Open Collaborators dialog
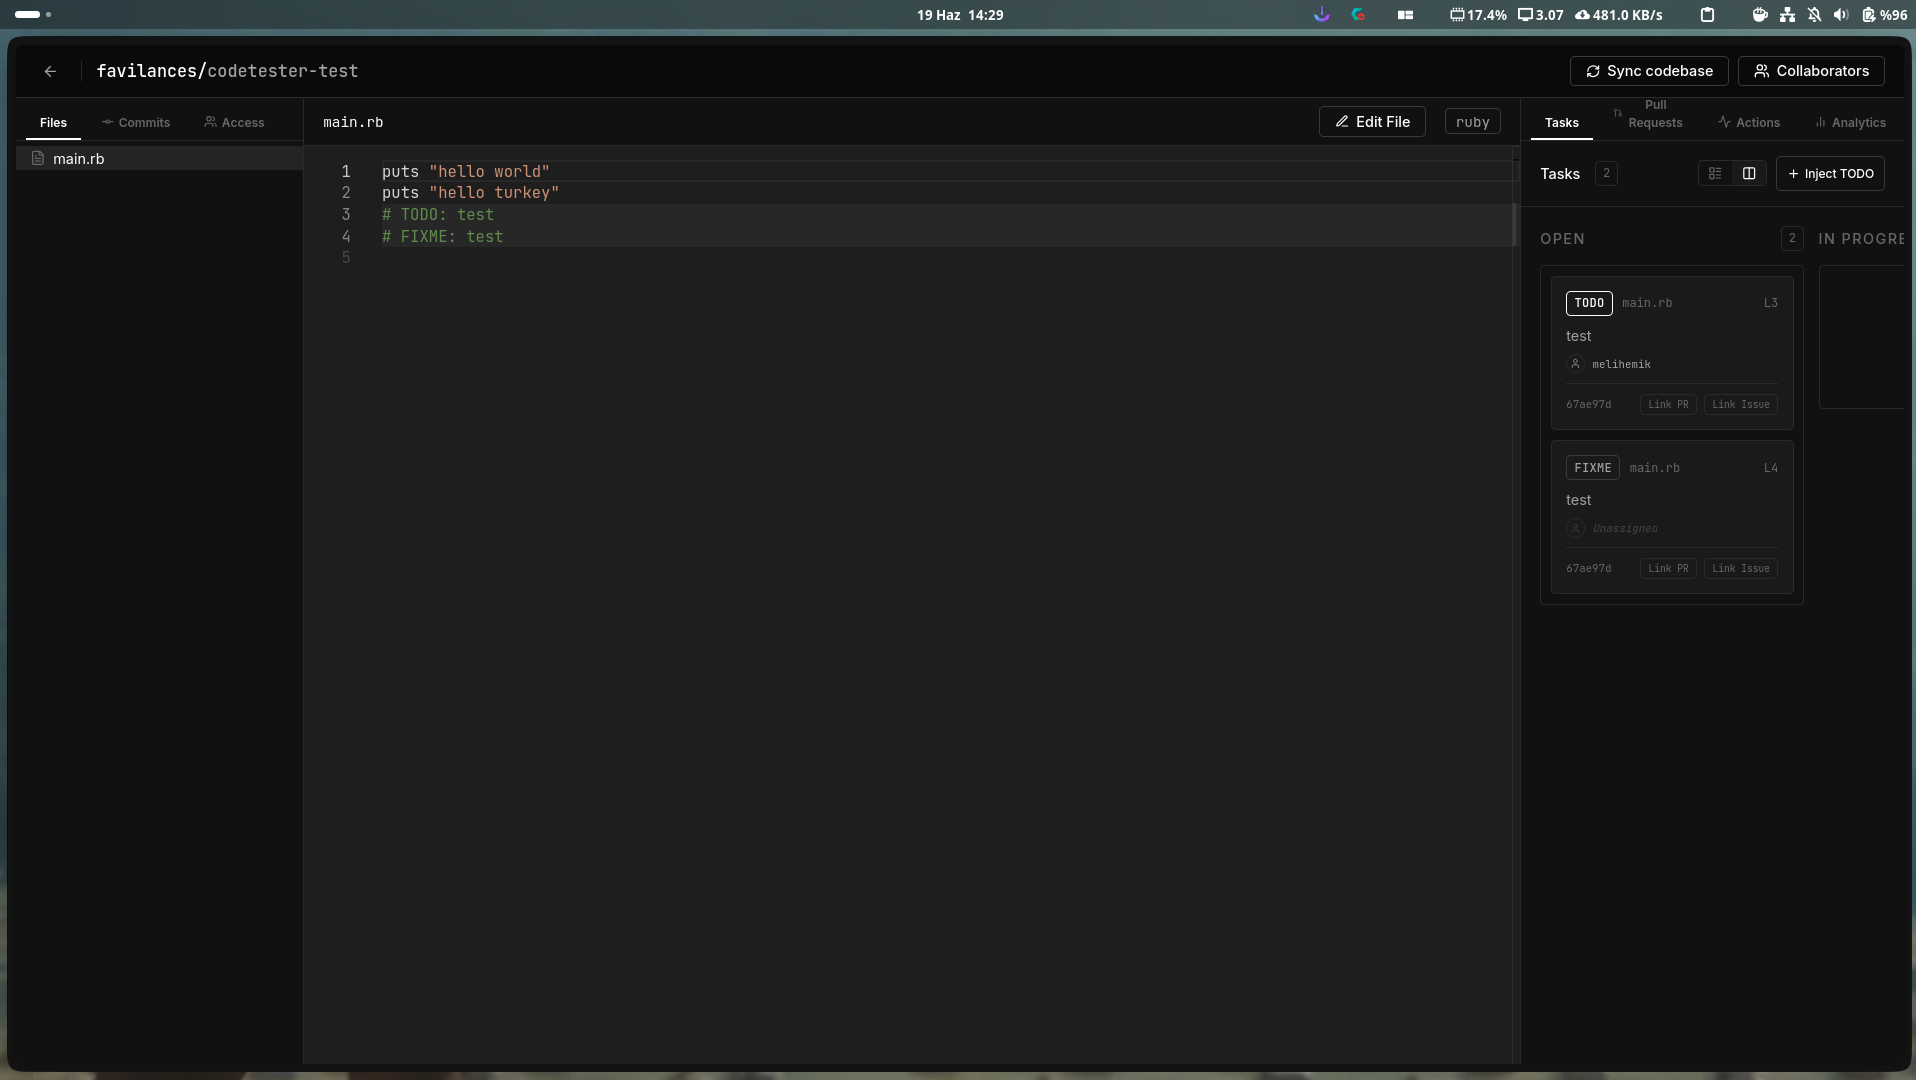 tap(1811, 71)
